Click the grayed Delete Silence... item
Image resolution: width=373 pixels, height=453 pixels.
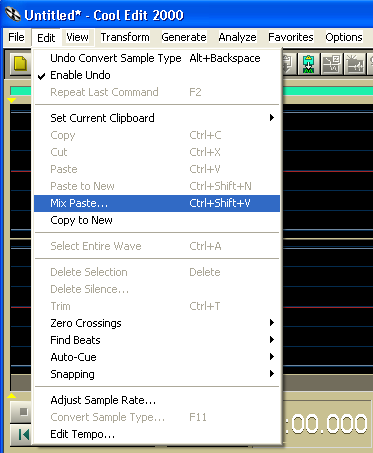[x=157, y=289]
